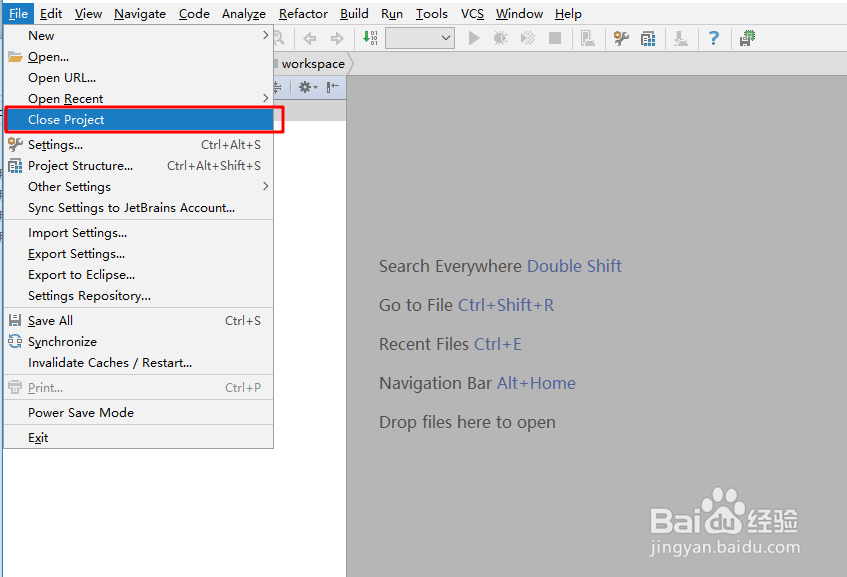Open the Build menu

point(354,14)
